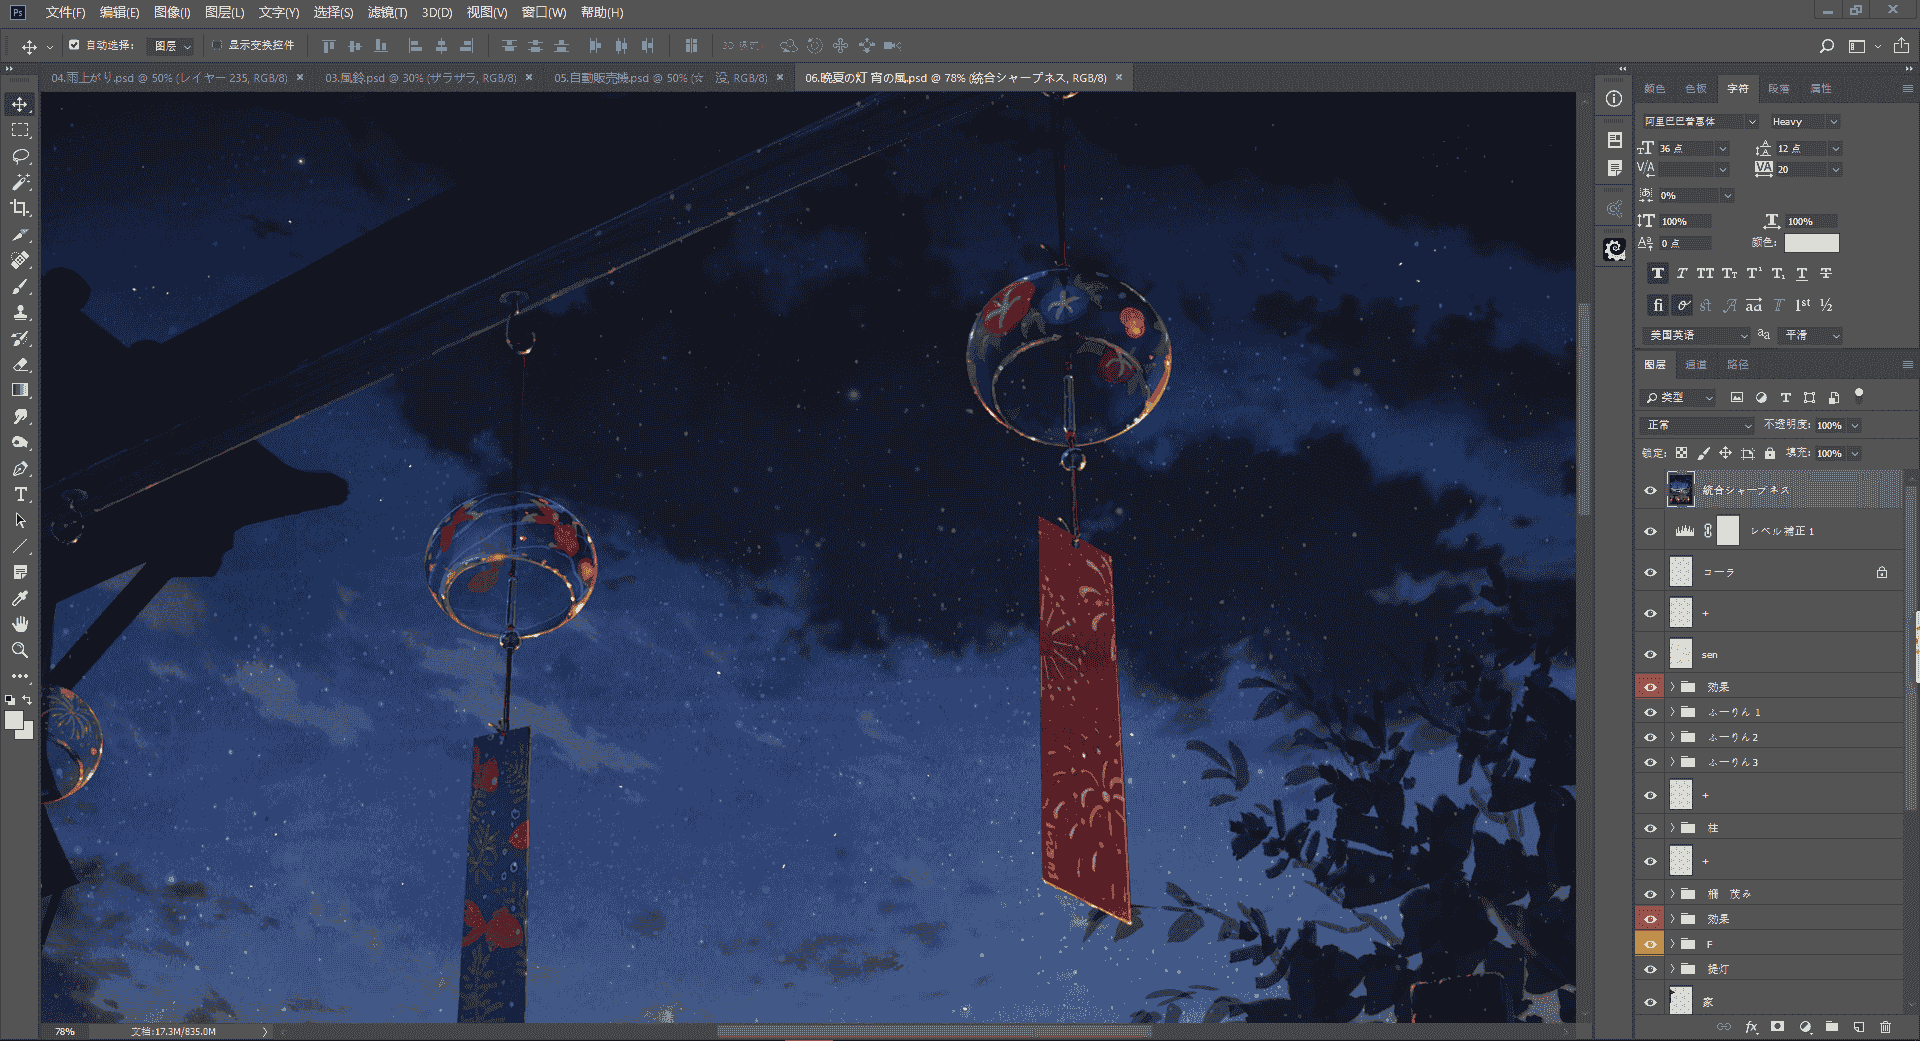Select the Magic Wand tool
This screenshot has width=1920, height=1041.
[x=20, y=182]
